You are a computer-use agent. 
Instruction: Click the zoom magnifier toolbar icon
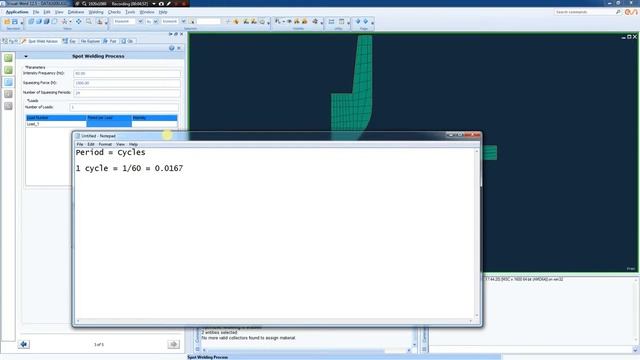pos(89,22)
